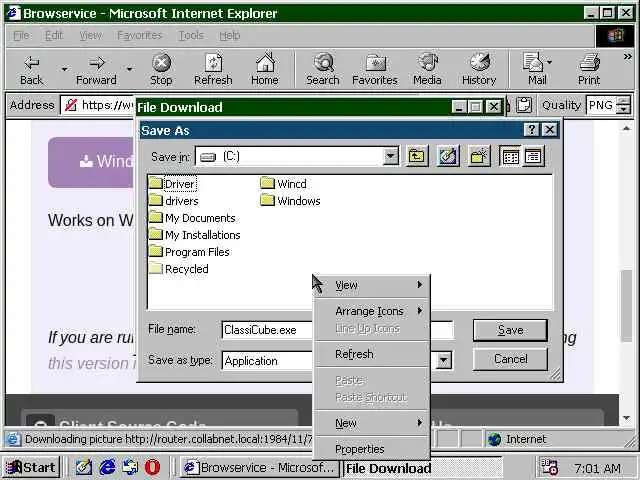Screen dimensions: 640x480
Task: Click the Print toolbar icon
Action: 589,69
